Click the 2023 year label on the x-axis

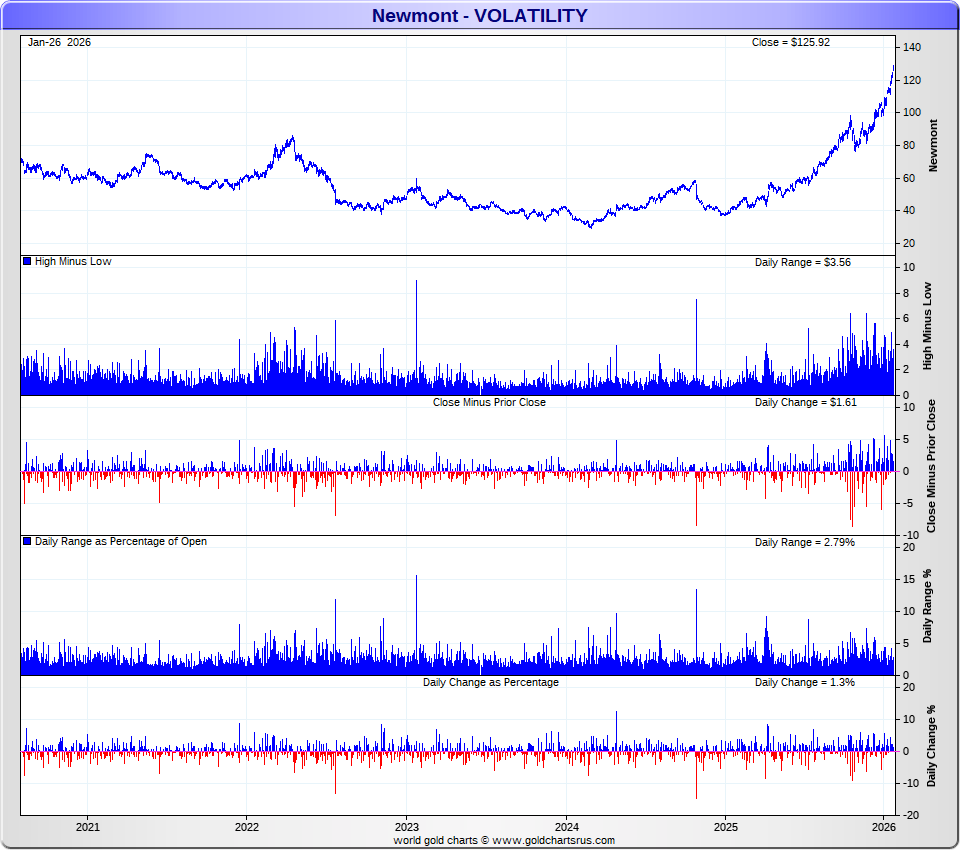click(406, 827)
